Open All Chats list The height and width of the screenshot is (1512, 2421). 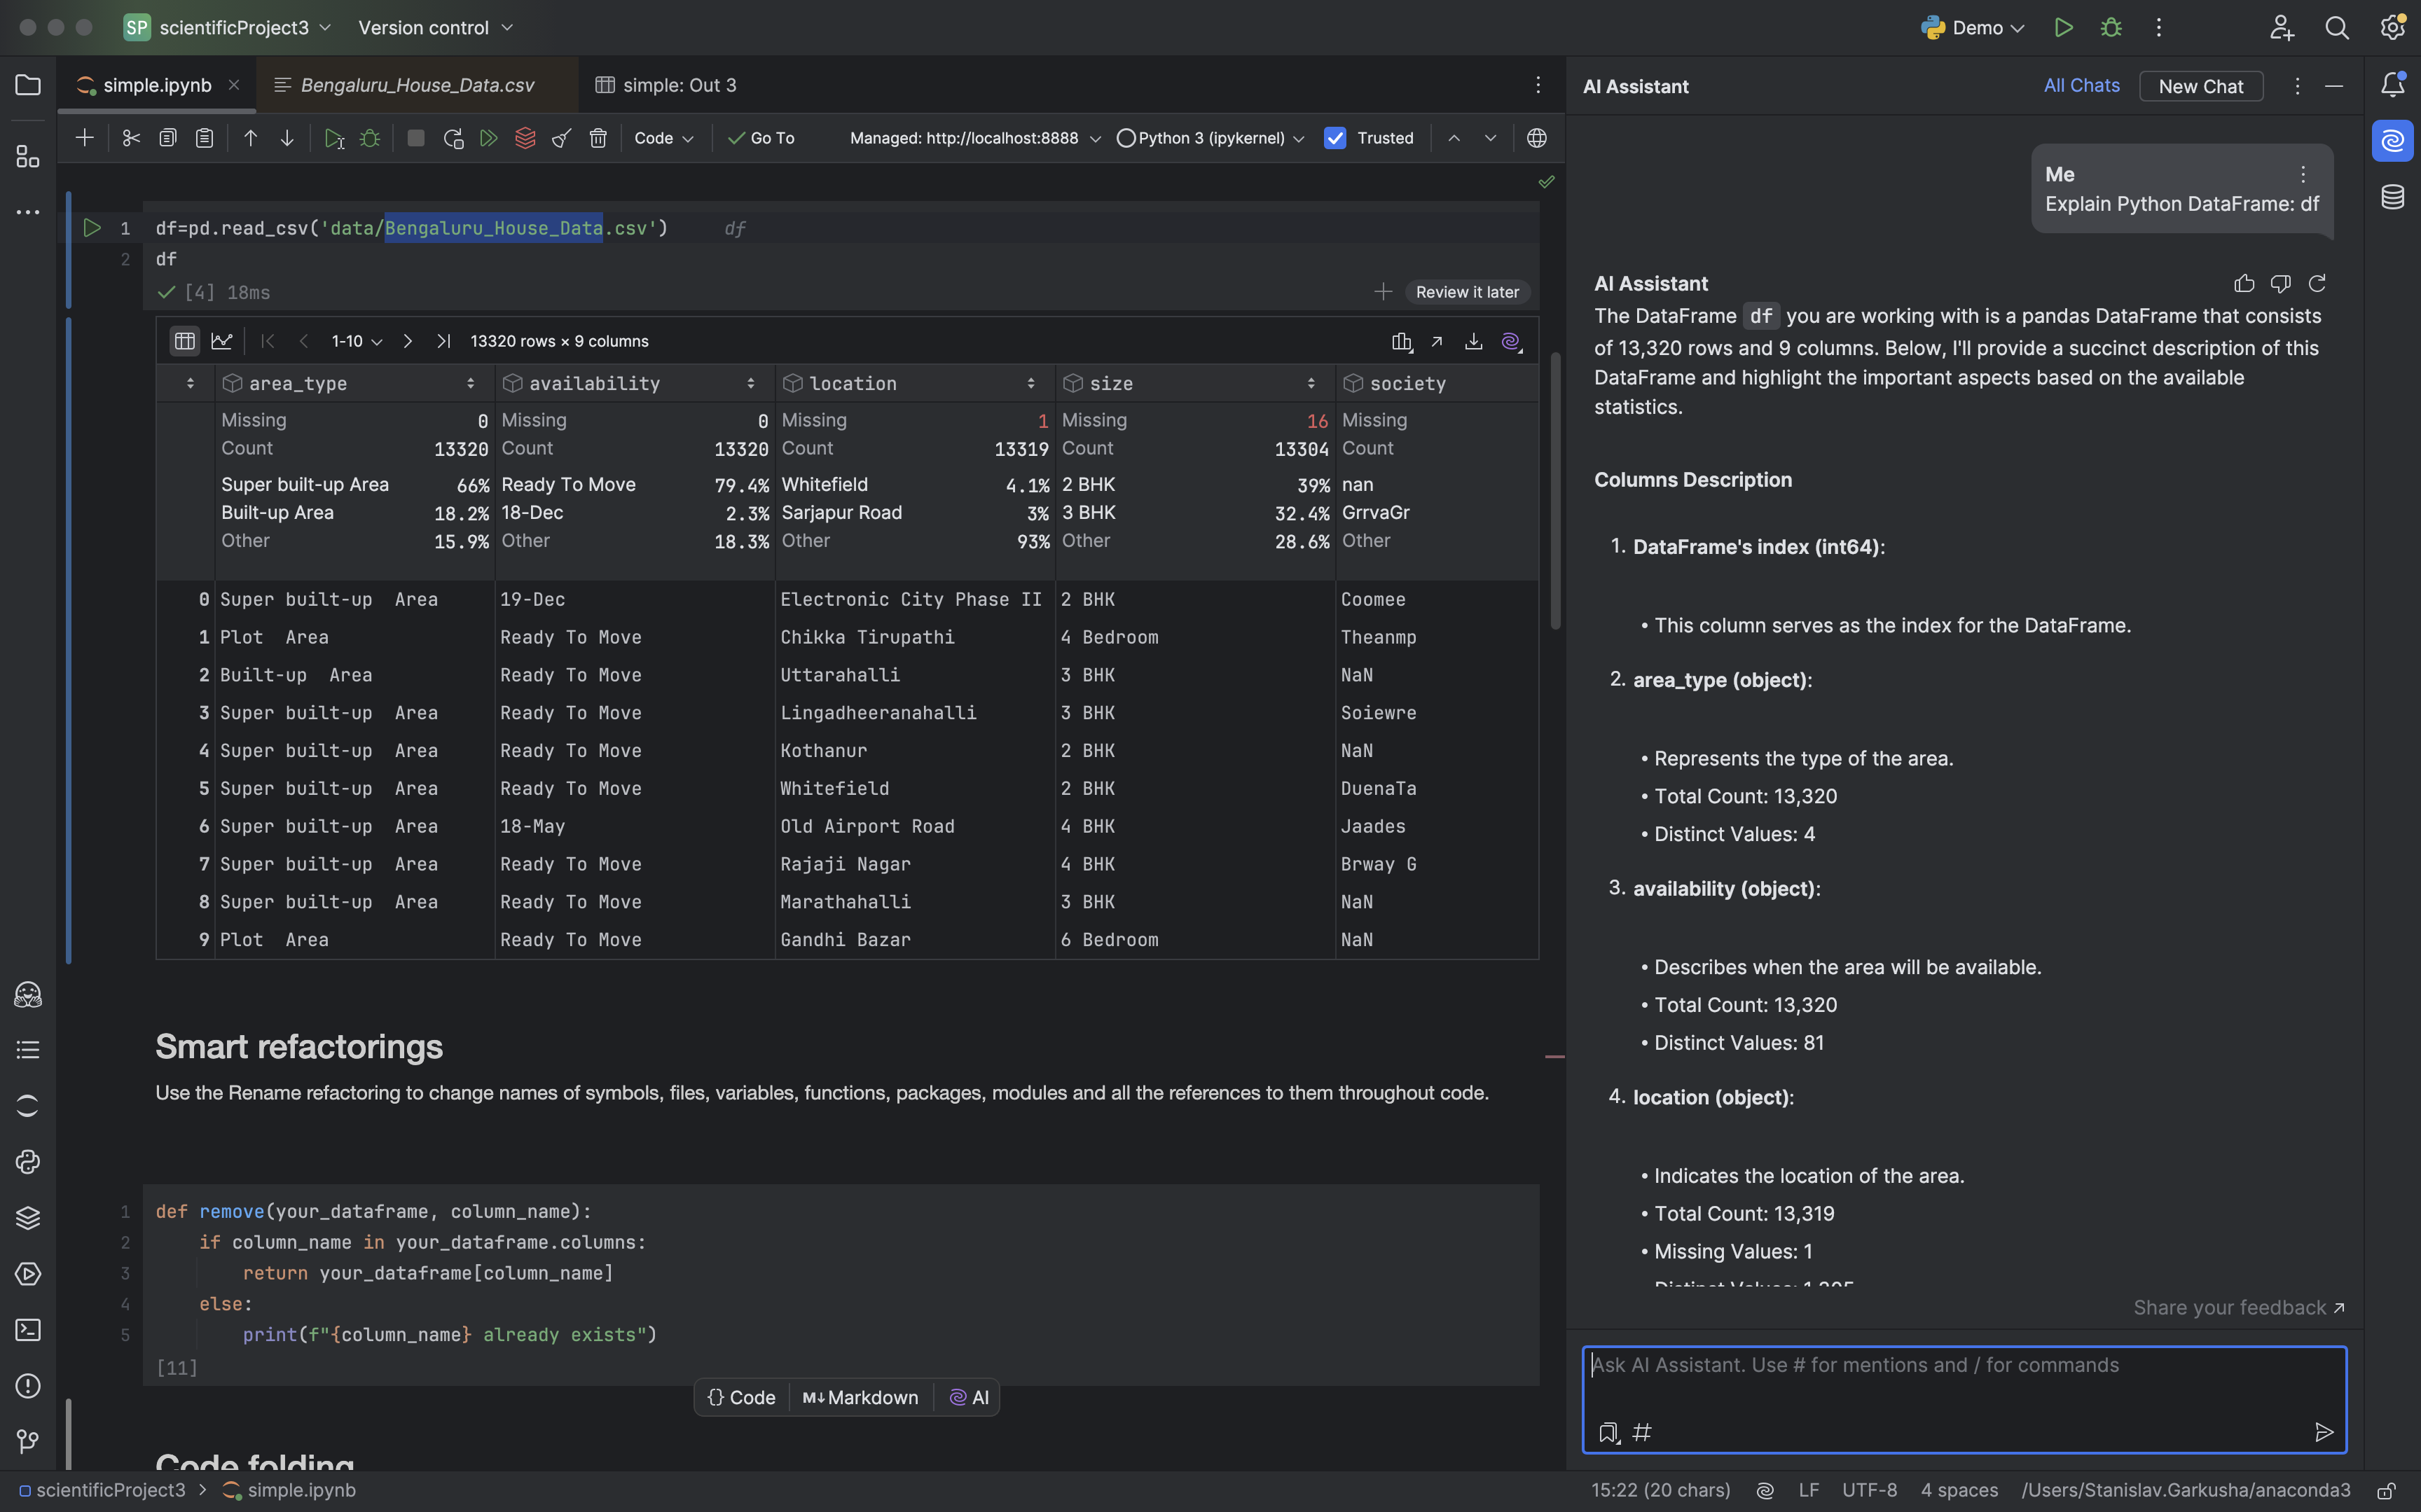coord(2081,86)
